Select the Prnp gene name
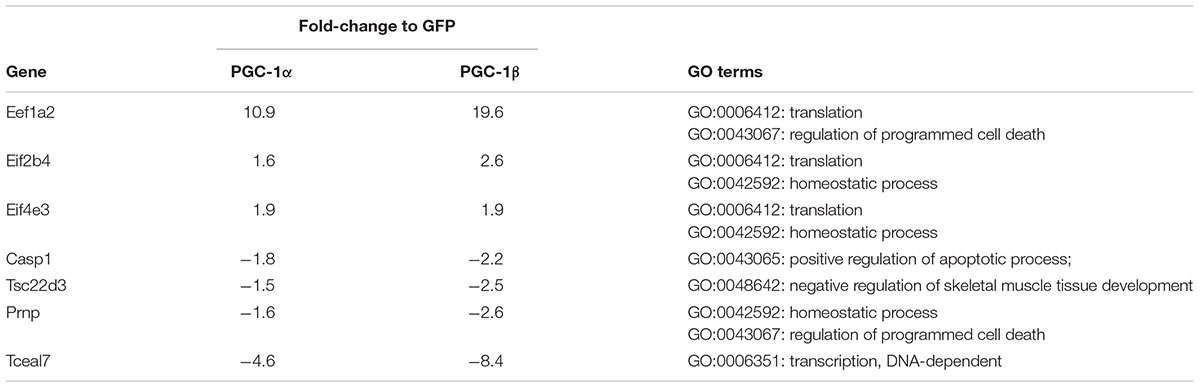 (22, 312)
